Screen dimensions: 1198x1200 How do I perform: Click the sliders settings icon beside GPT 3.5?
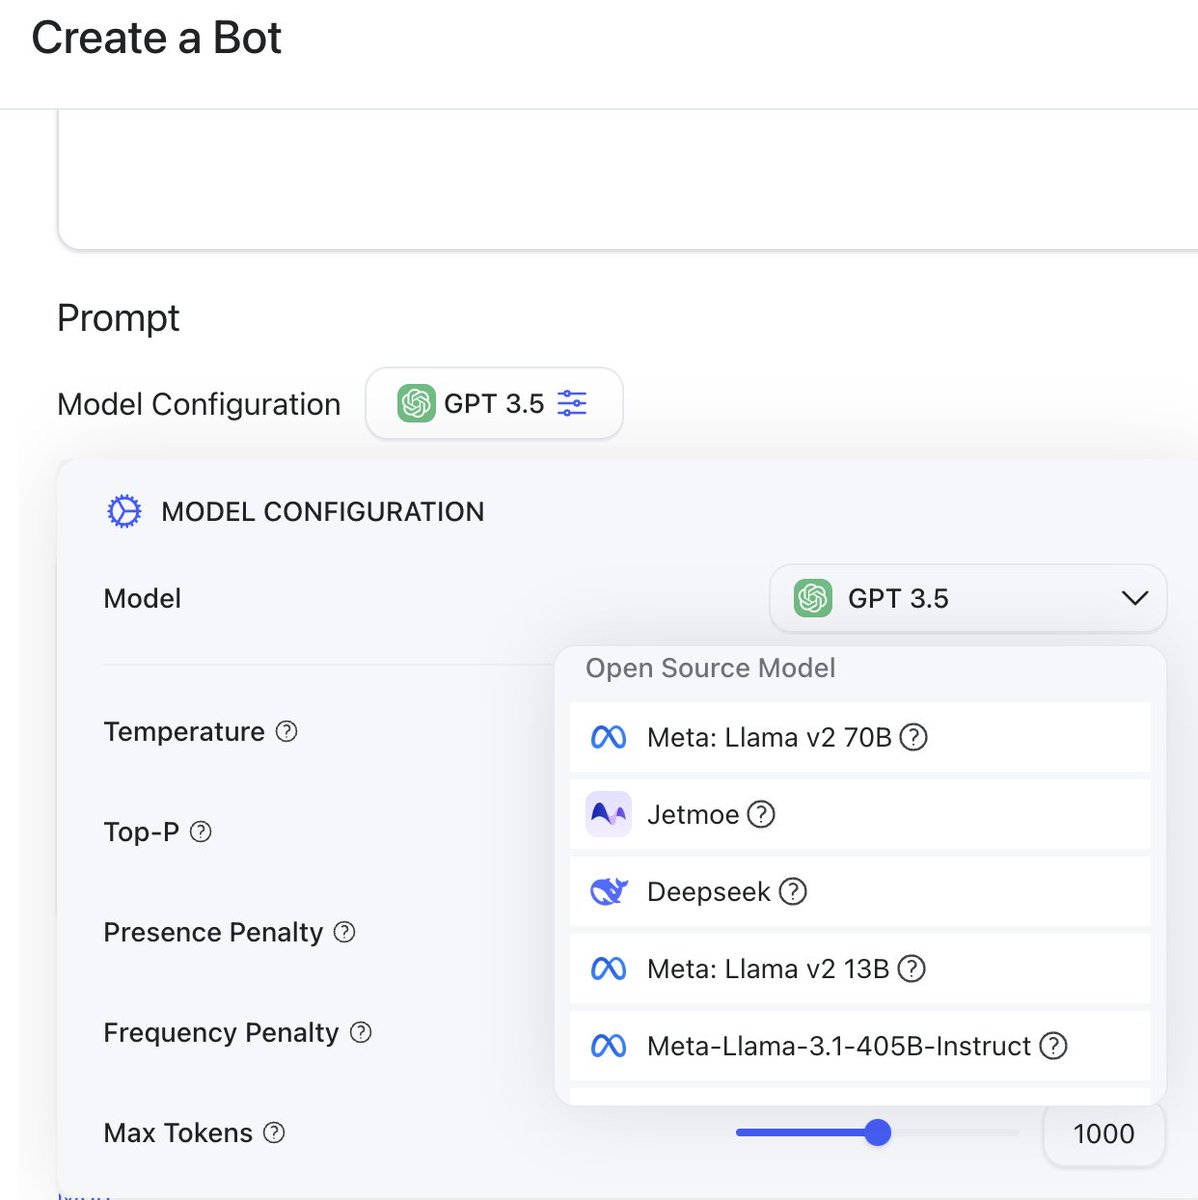coord(572,403)
